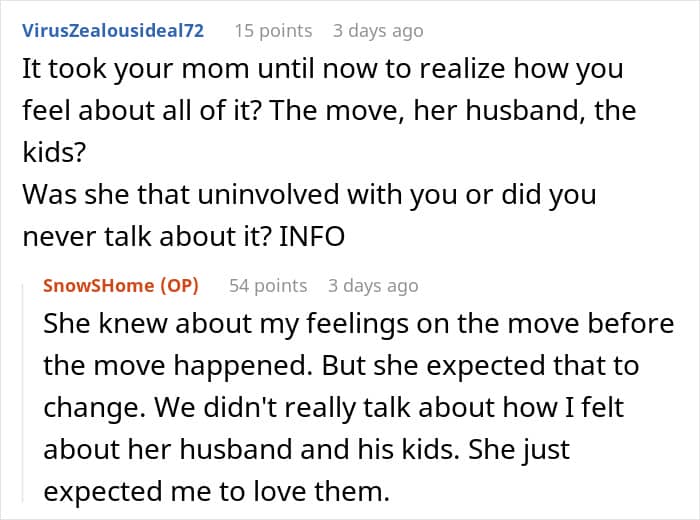Screen dimensions: 700x520
Task: Click the line starting "feel about all of it"
Action: pyautogui.click(x=329, y=110)
